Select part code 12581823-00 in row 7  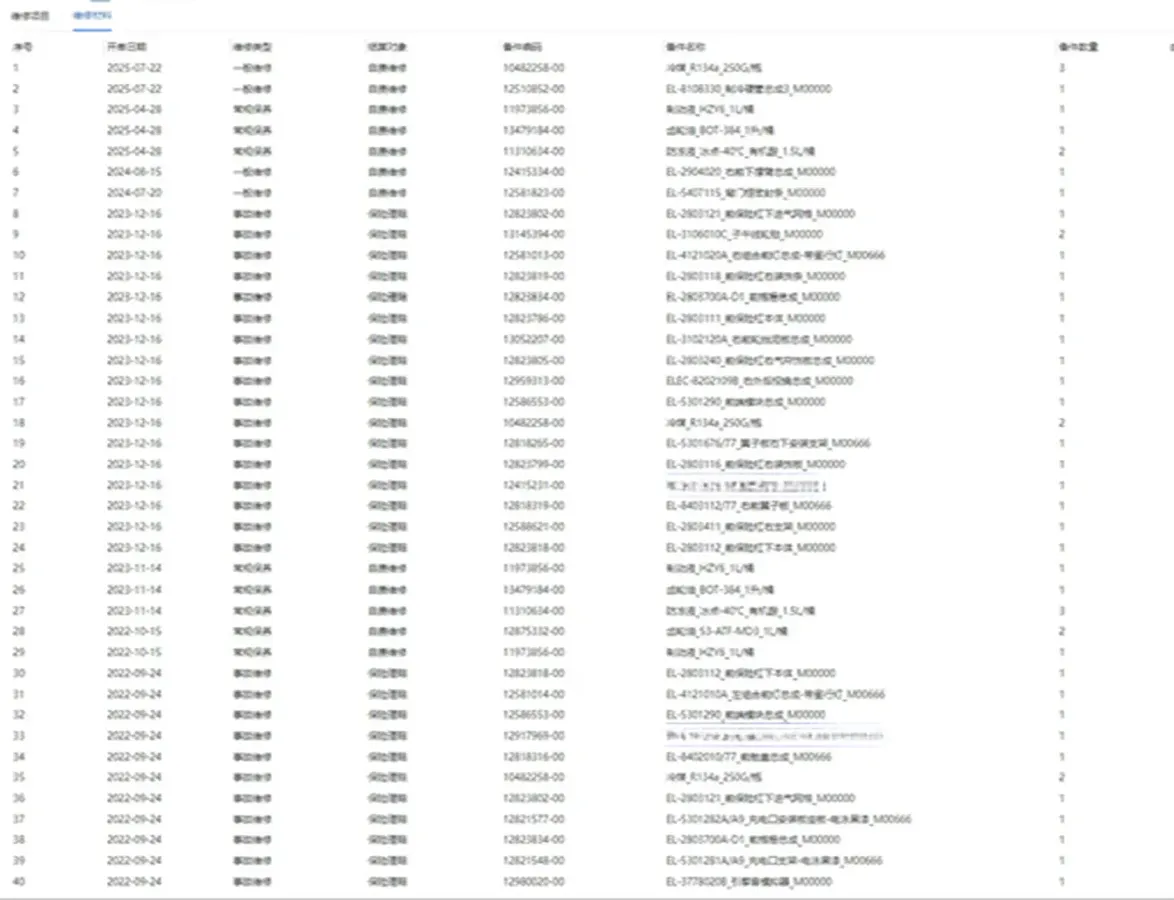533,193
